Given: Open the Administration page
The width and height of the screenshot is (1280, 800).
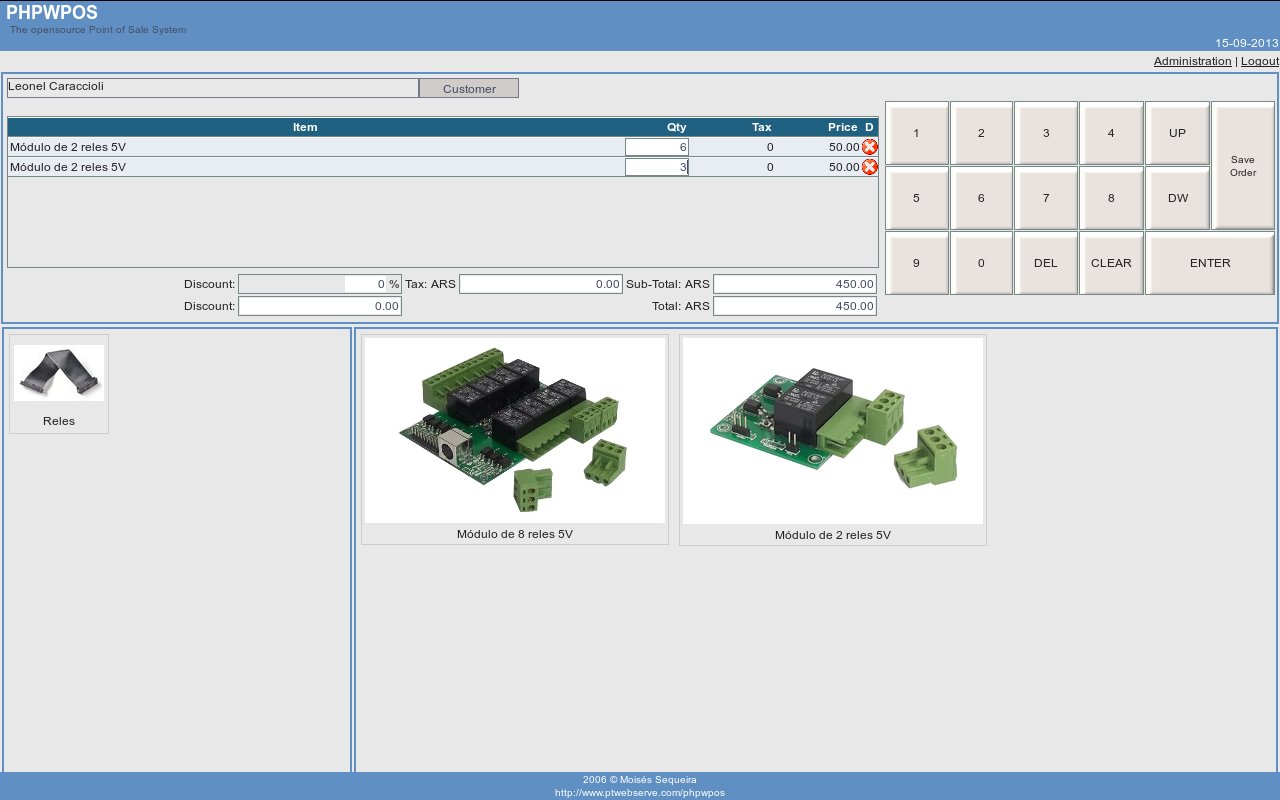Looking at the screenshot, I should [1192, 61].
